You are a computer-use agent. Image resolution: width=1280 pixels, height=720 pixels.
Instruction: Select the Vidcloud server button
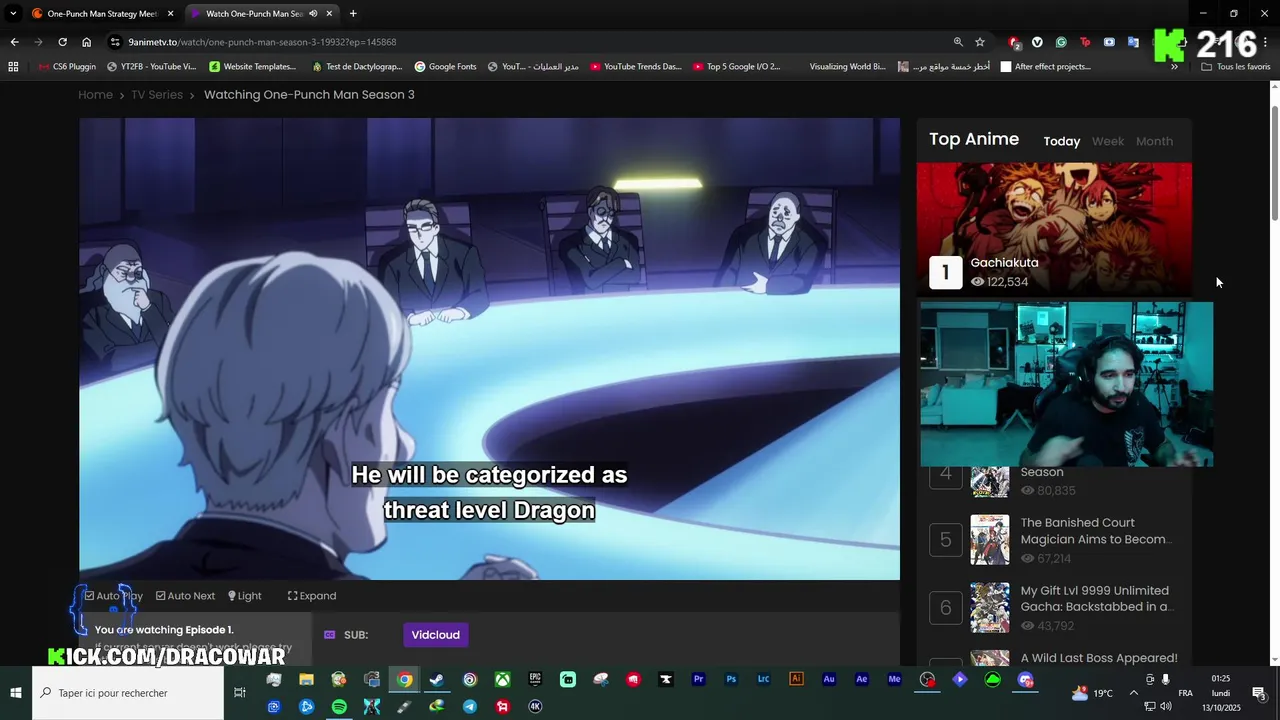pos(435,635)
